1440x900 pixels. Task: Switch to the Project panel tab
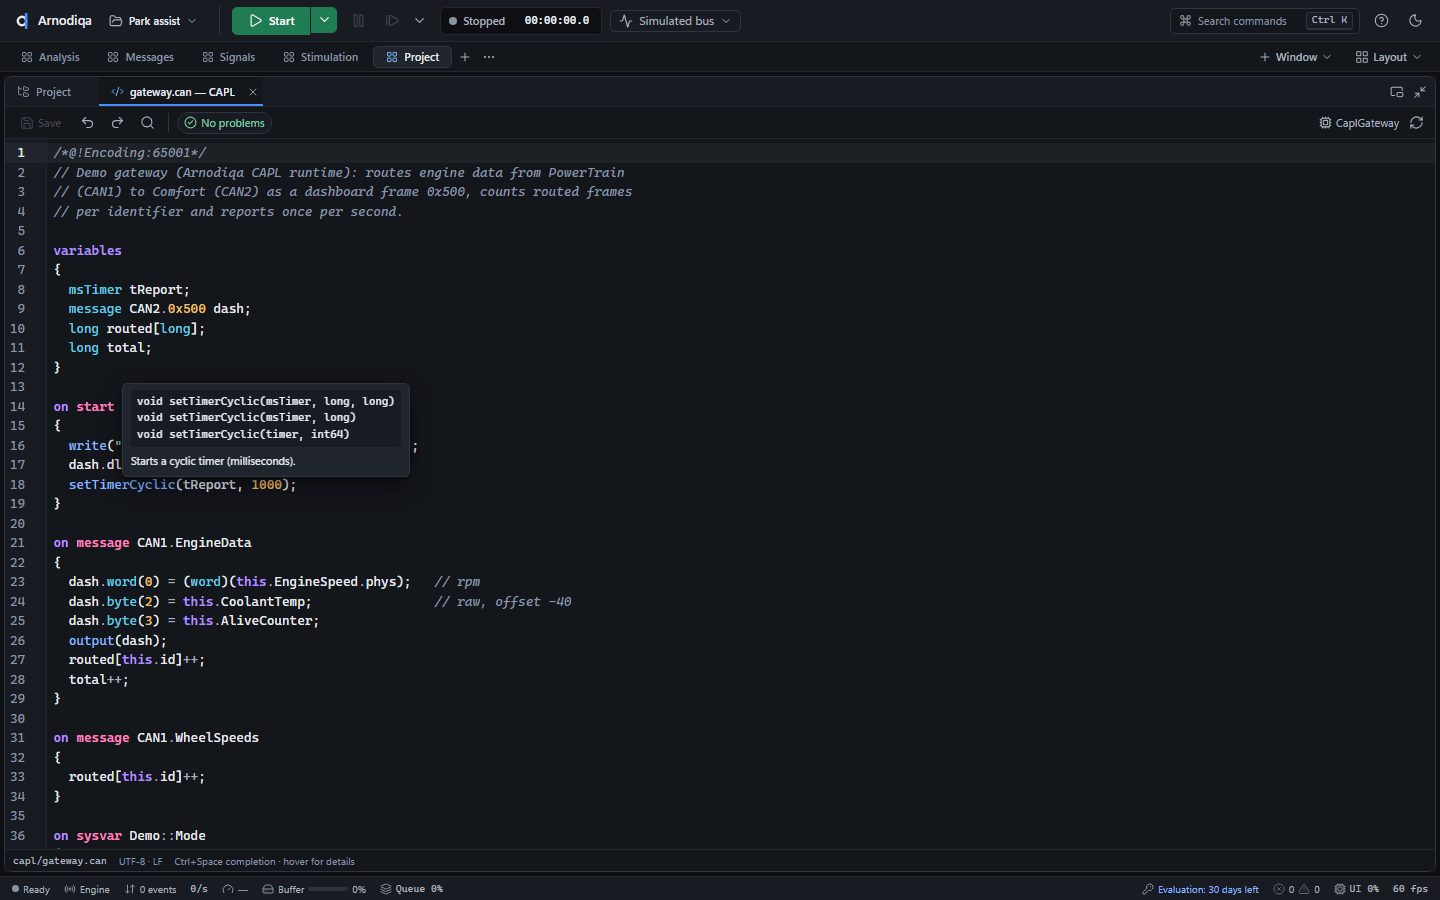pyautogui.click(x=45, y=92)
